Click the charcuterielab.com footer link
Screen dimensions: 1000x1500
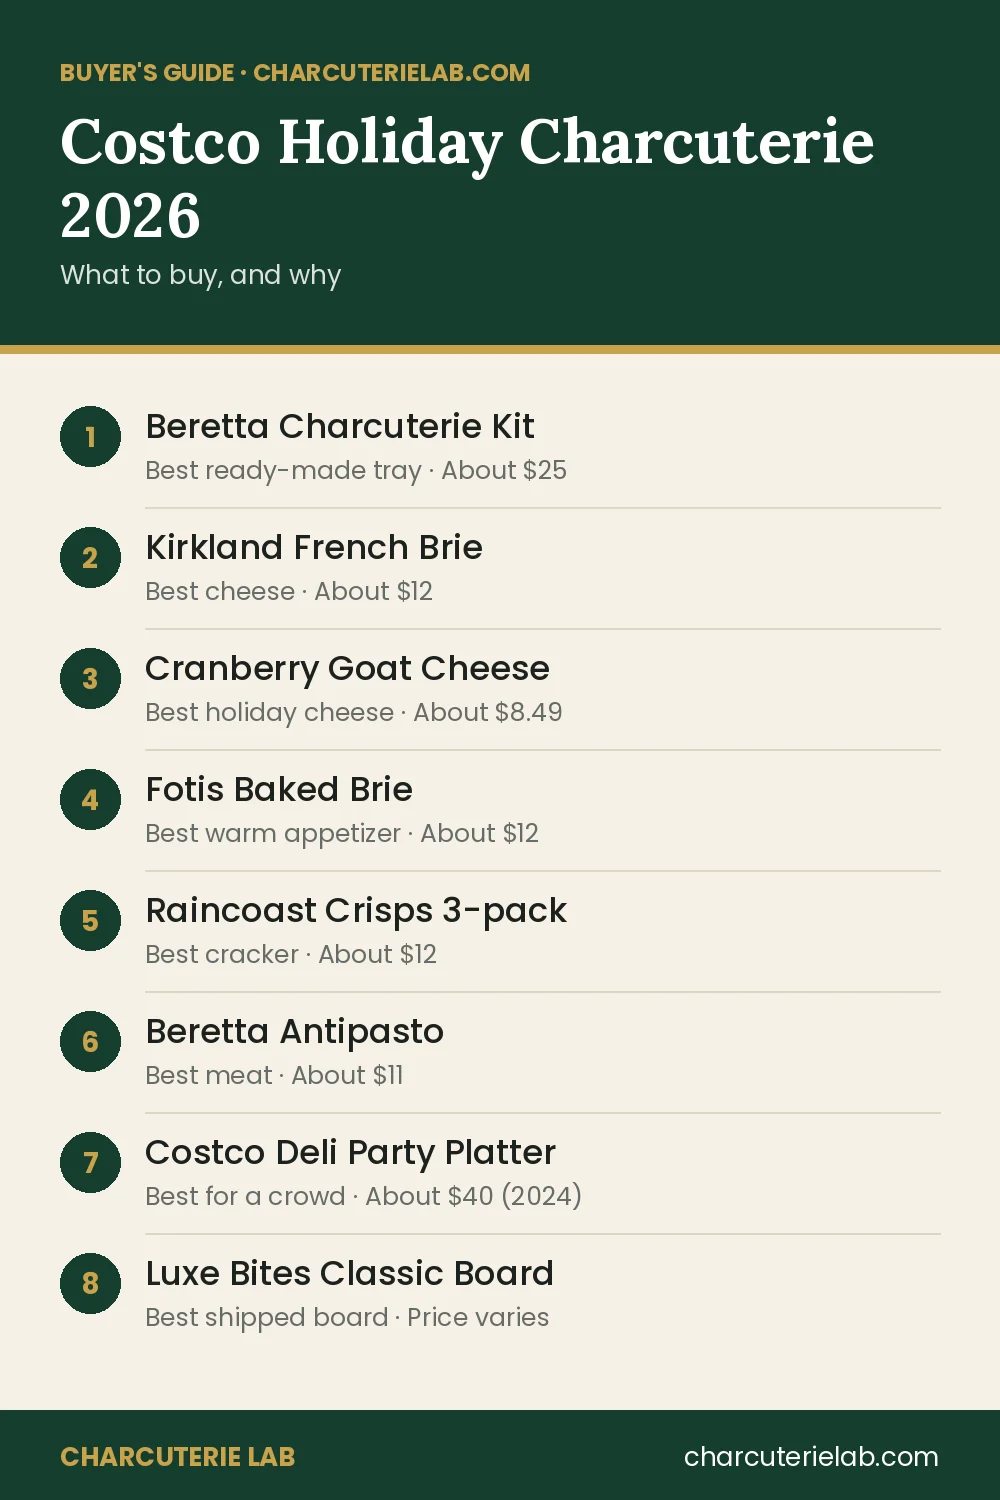(811, 1457)
